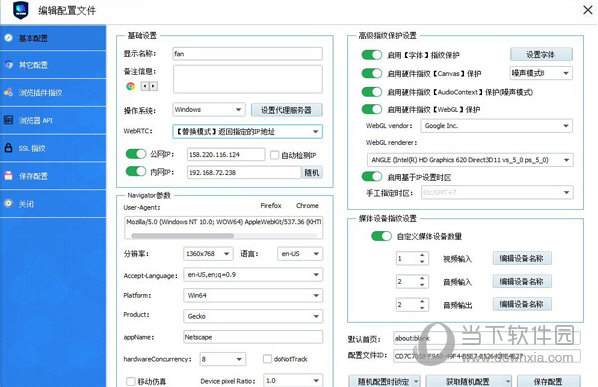Open the WebGL renderer ANGLE dropdown

[470, 160]
